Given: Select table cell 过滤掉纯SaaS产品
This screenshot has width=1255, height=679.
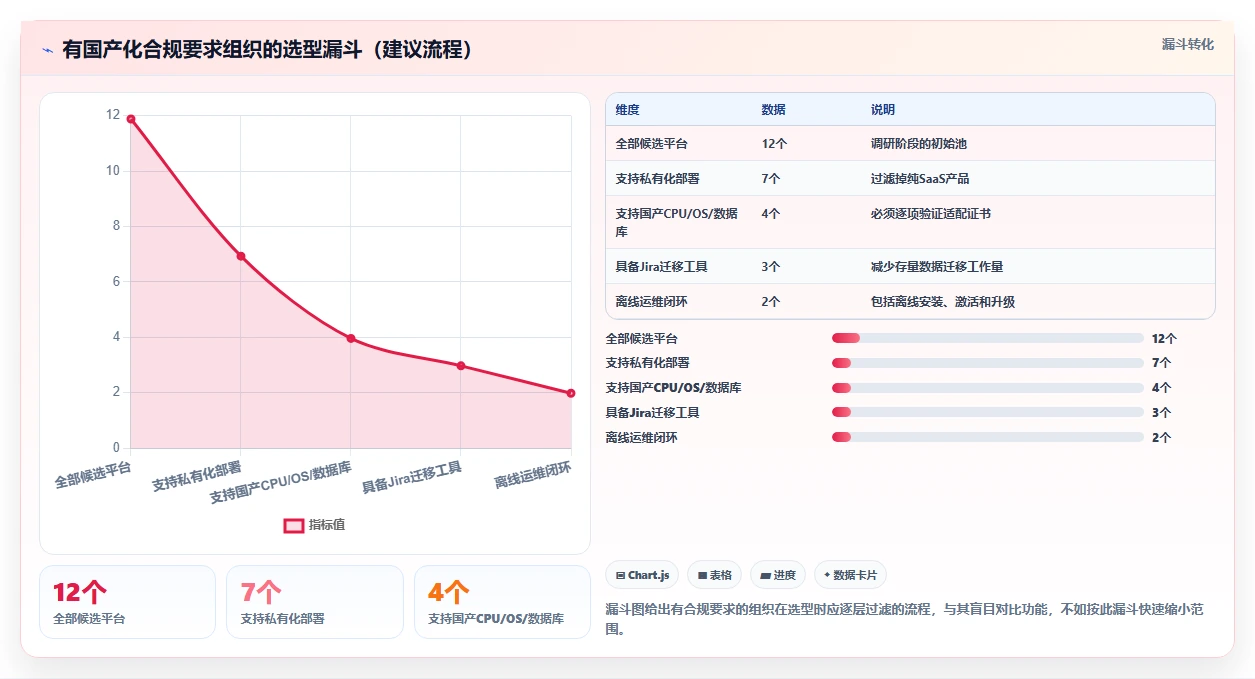Looking at the screenshot, I should click(920, 179).
